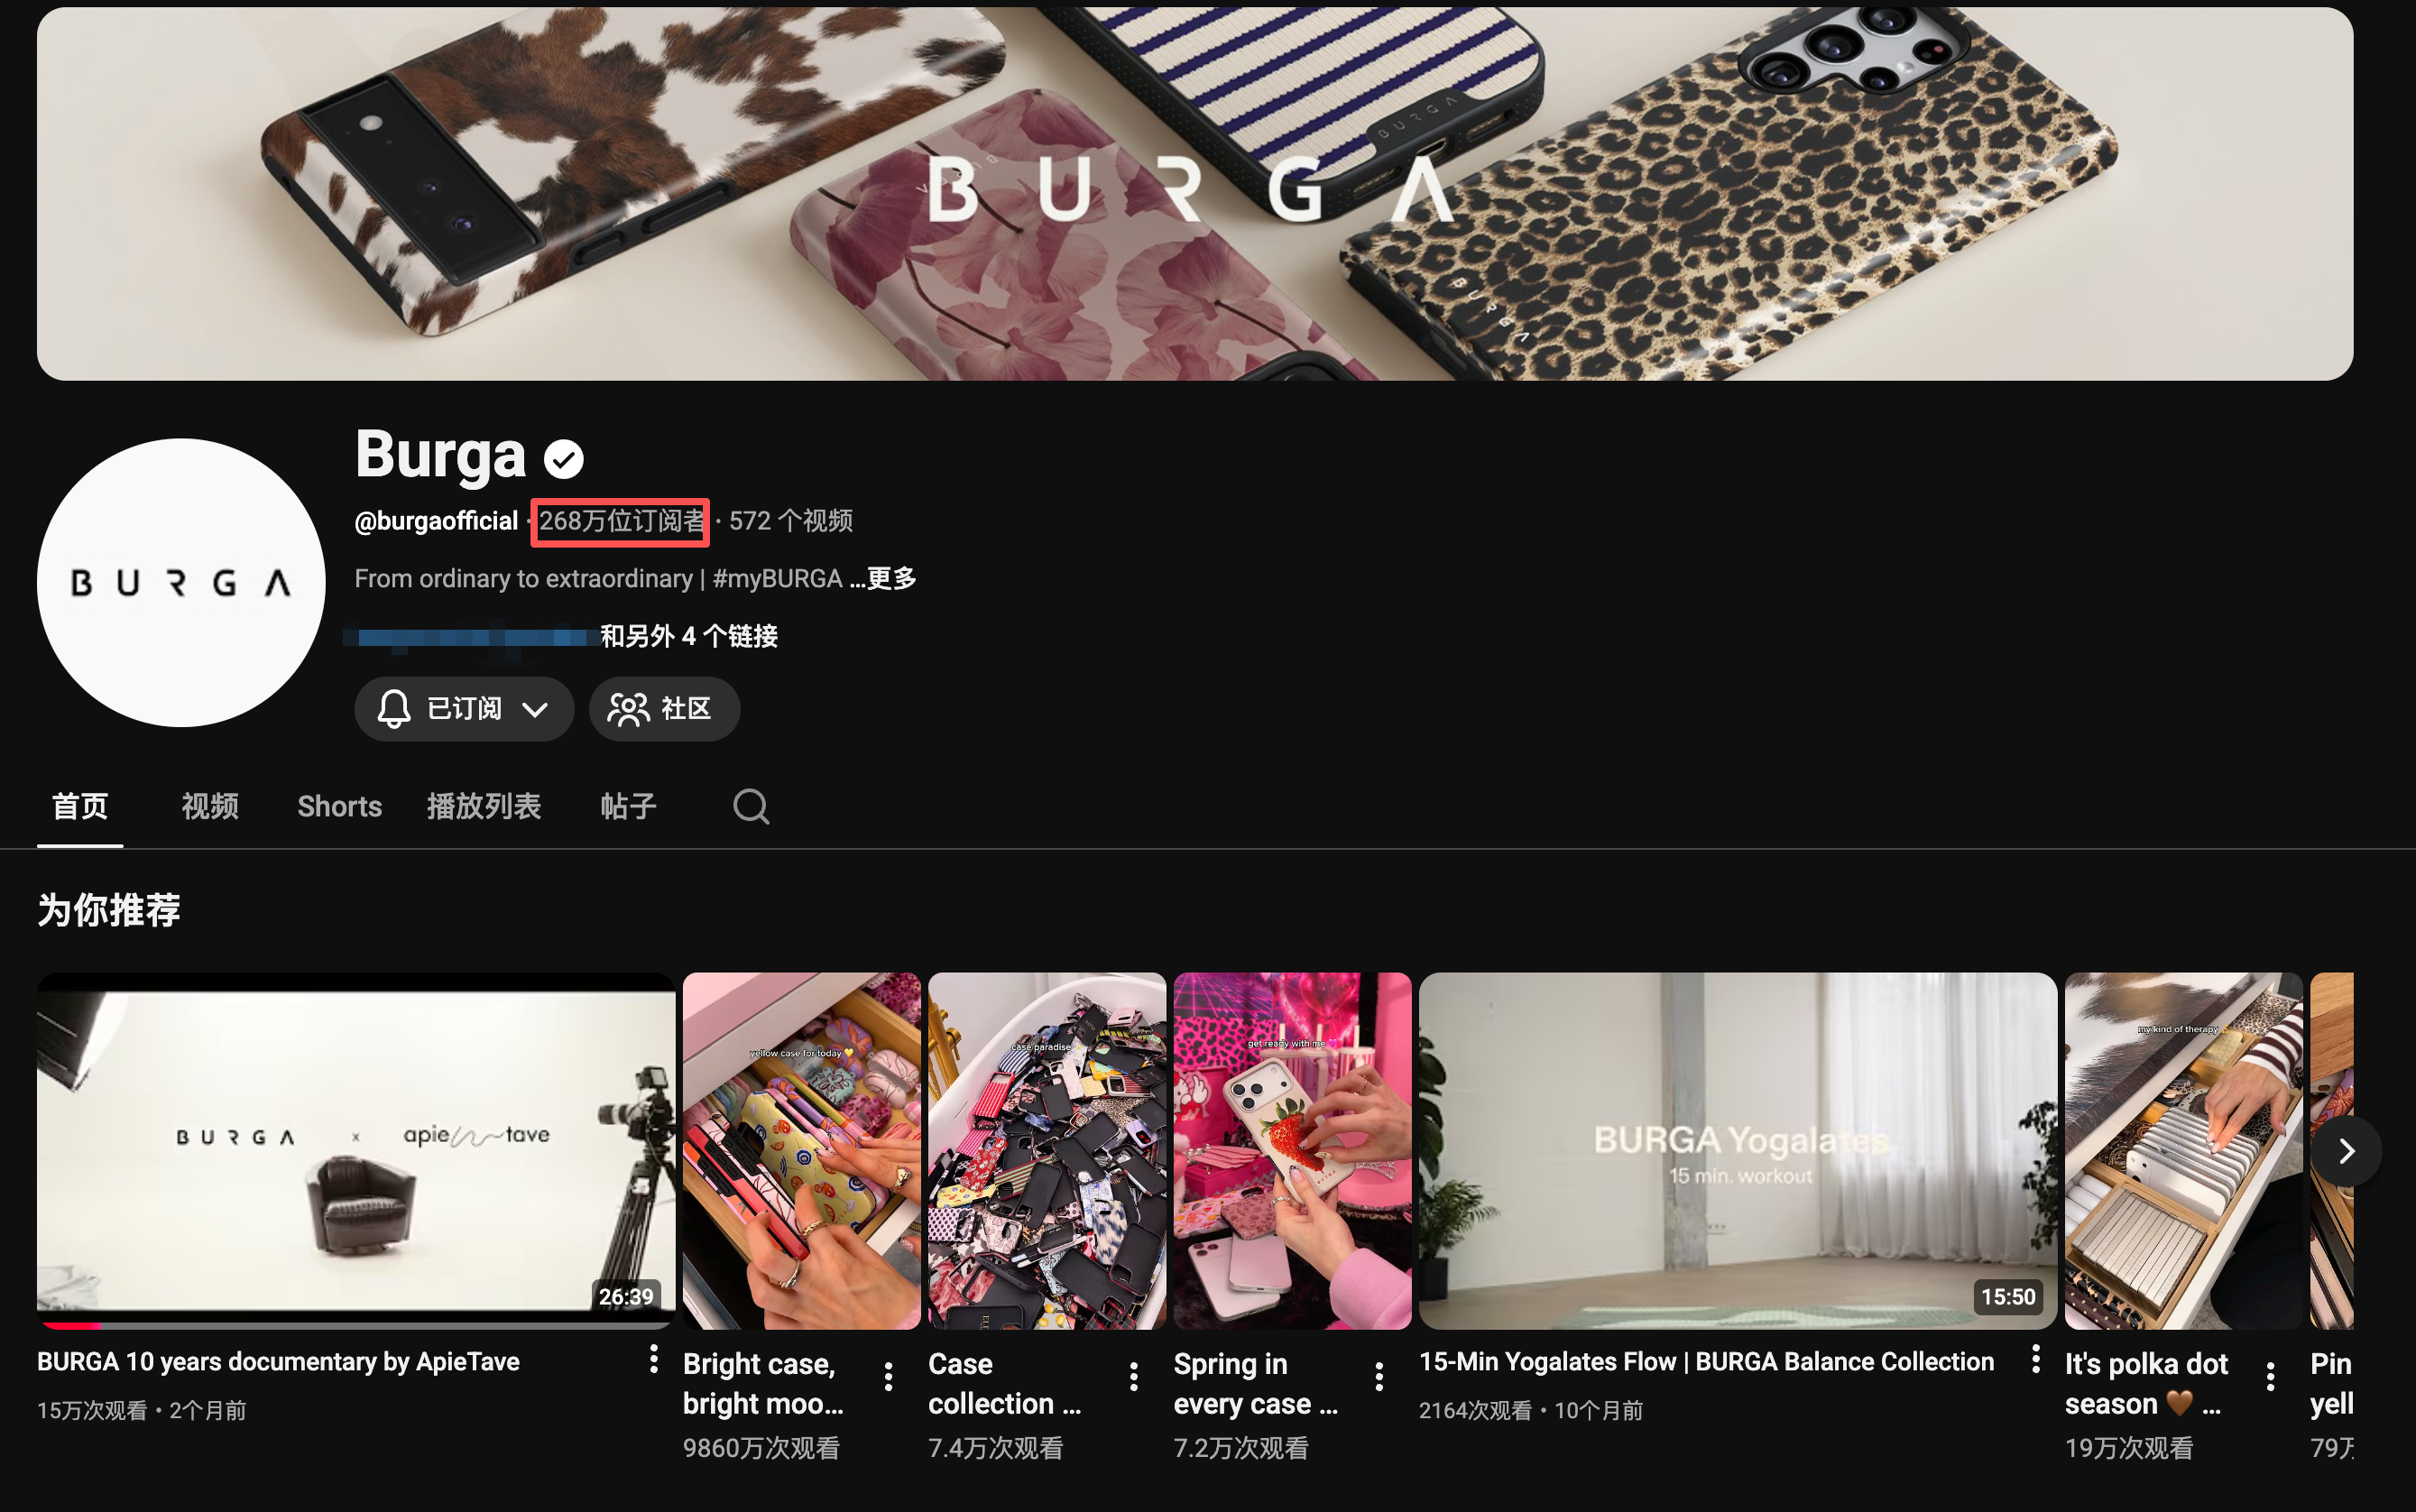Click the It's polka dot season title

[x=2146, y=1383]
